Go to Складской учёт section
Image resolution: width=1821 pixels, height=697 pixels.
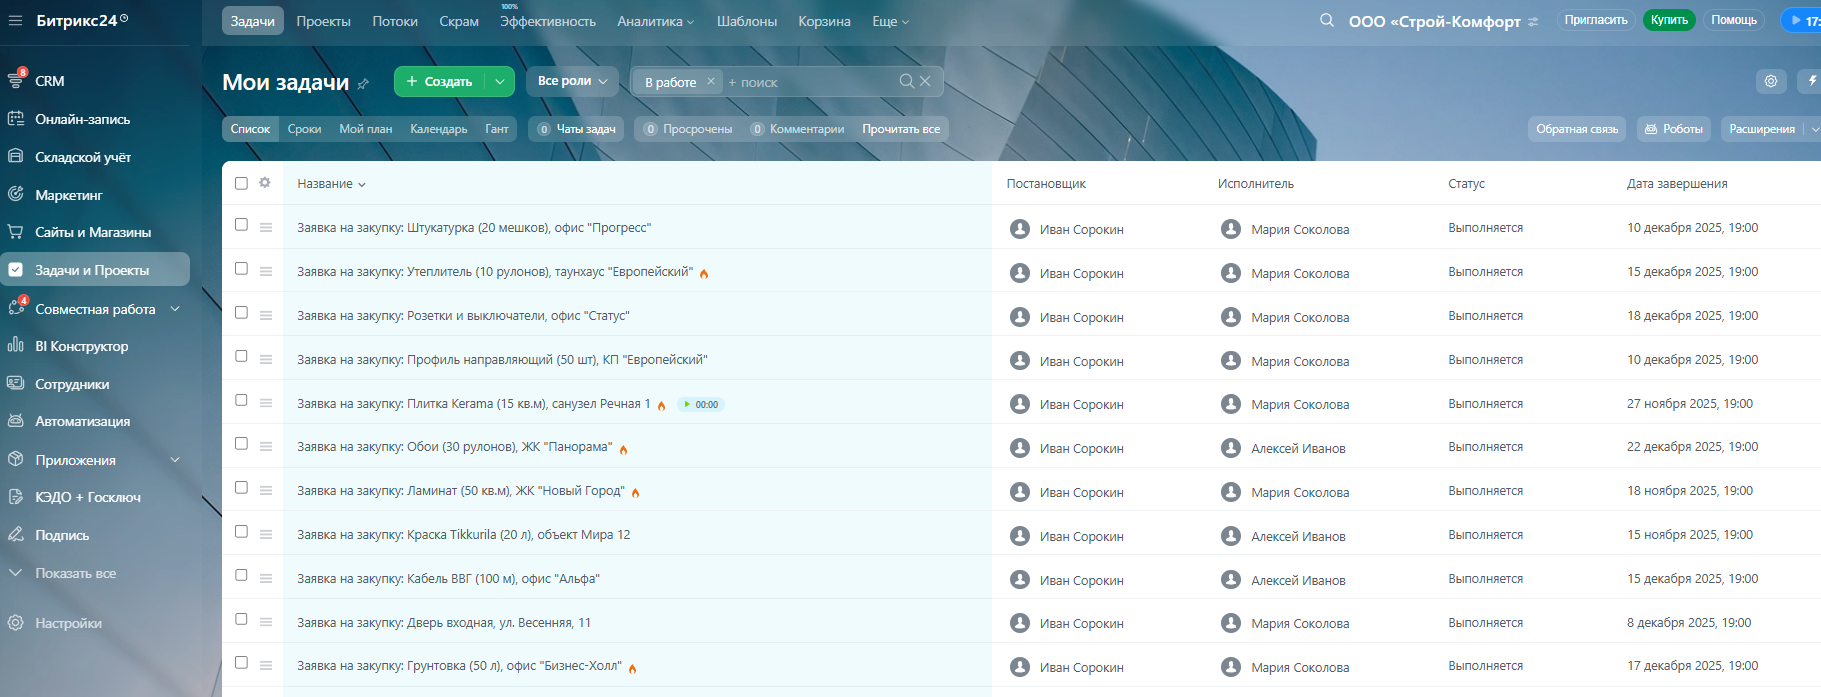(x=83, y=157)
